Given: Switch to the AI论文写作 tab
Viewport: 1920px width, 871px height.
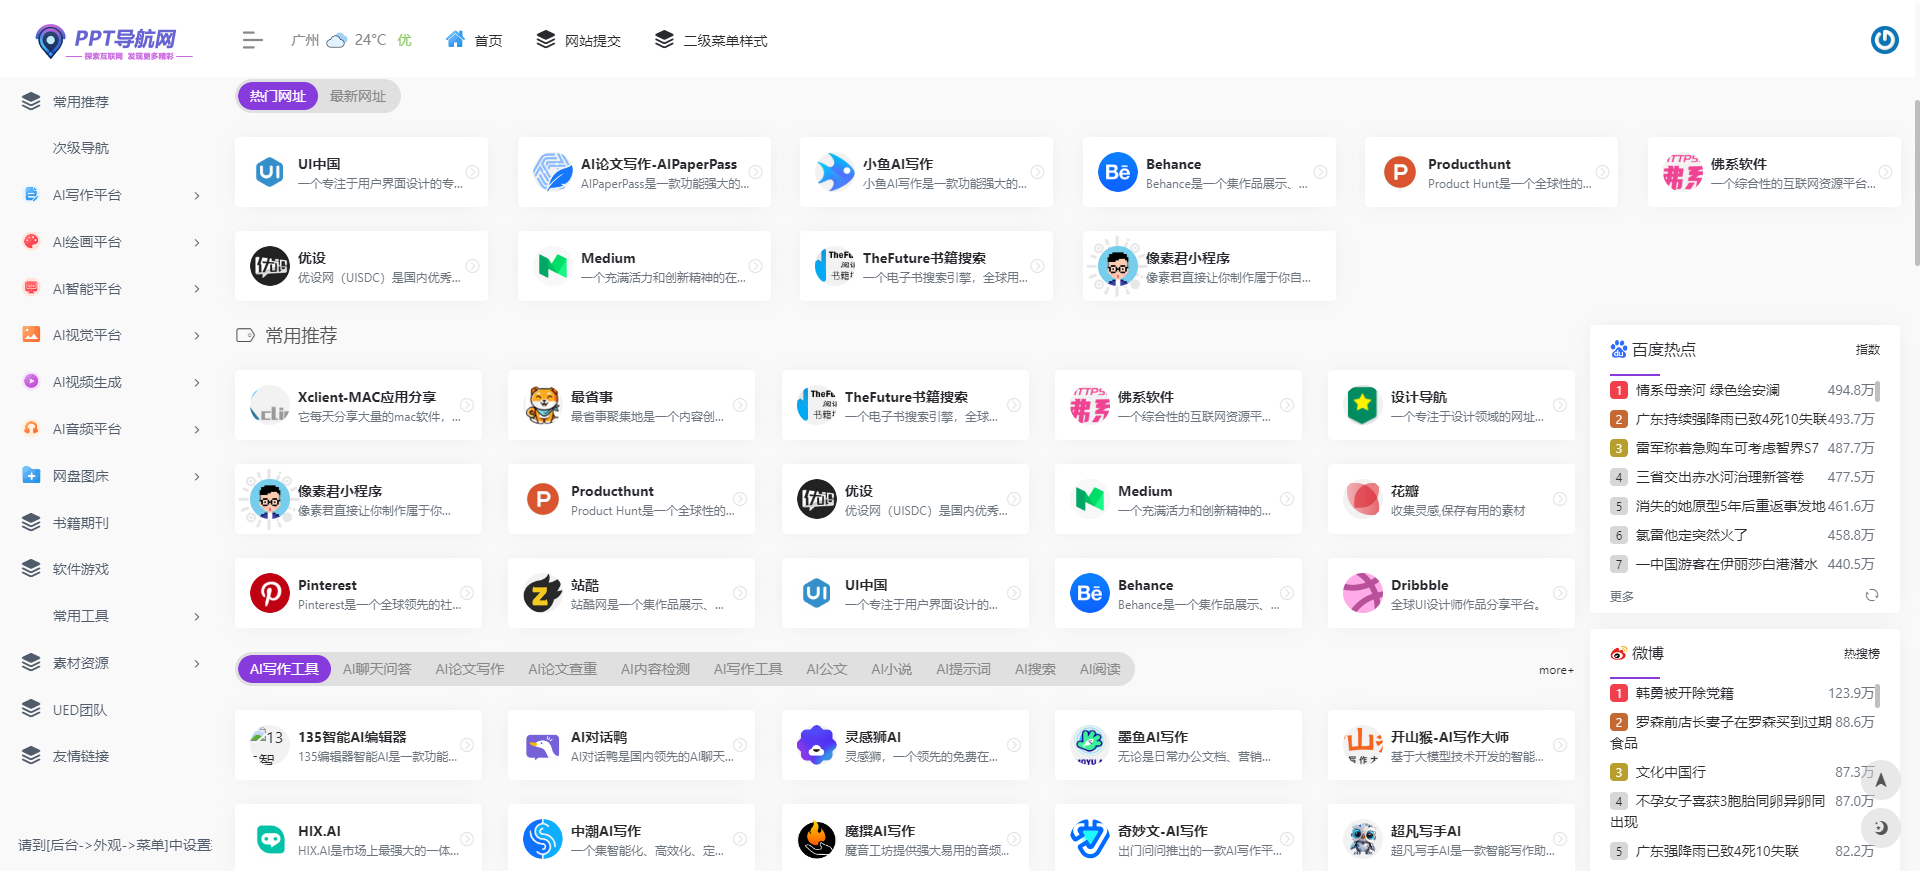Looking at the screenshot, I should tap(470, 669).
